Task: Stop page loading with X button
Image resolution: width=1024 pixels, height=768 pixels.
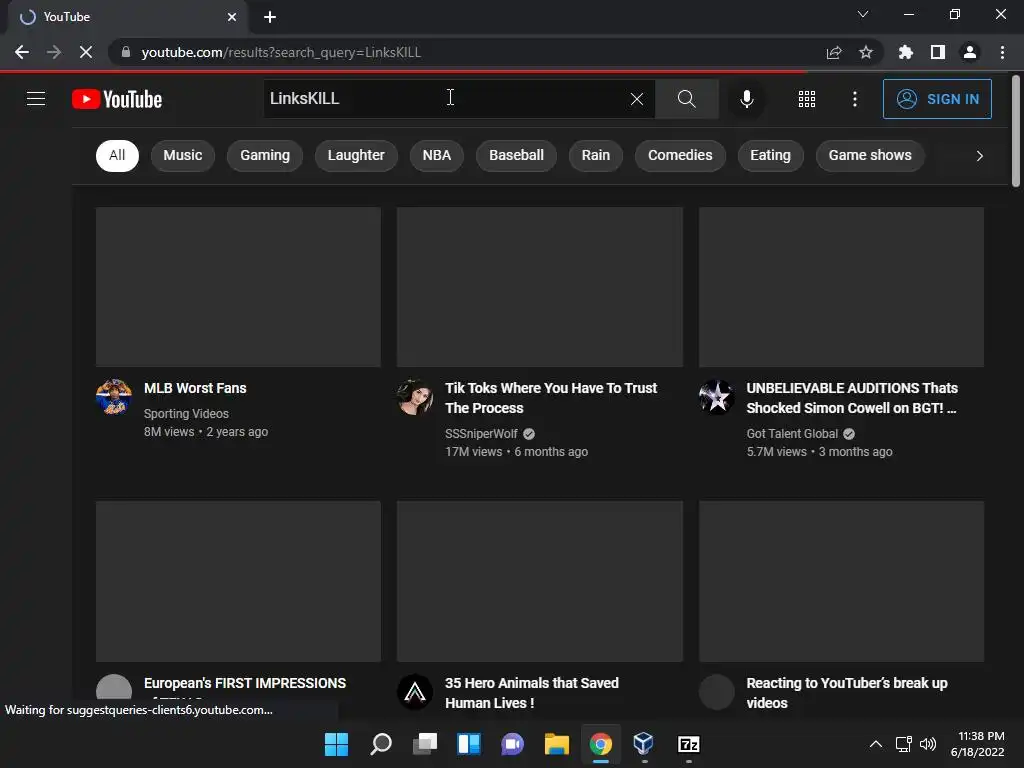Action: pos(86,52)
